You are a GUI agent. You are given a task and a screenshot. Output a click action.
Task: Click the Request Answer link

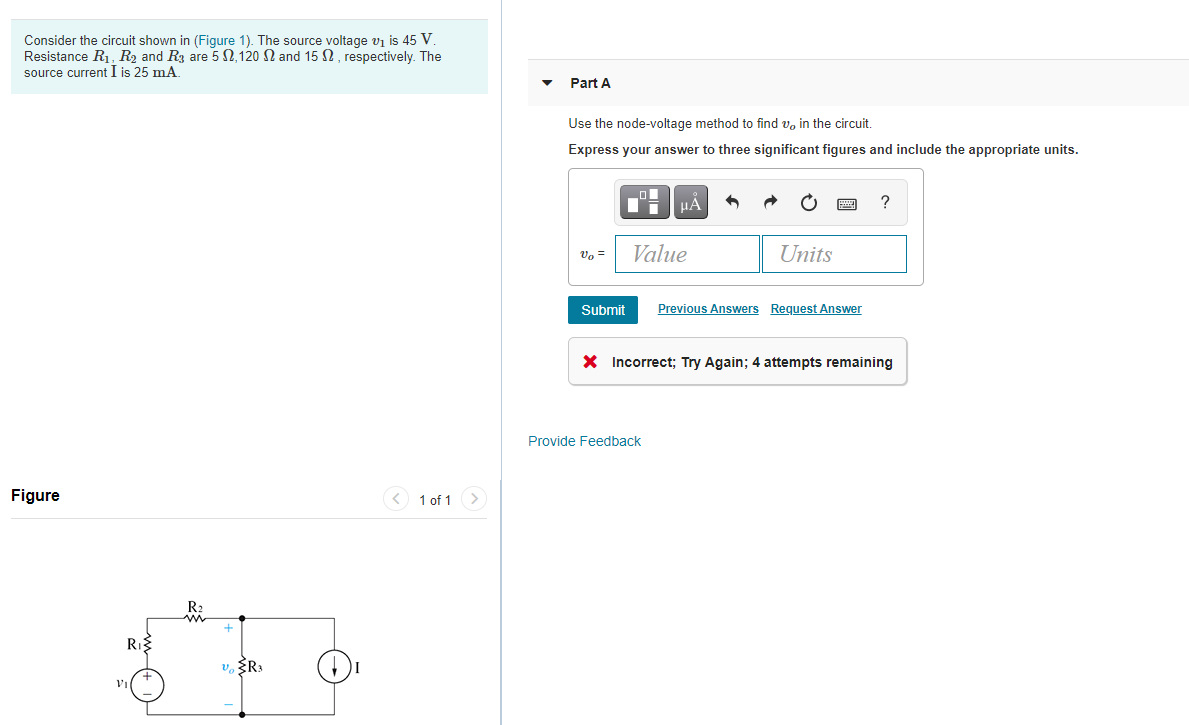tap(816, 309)
